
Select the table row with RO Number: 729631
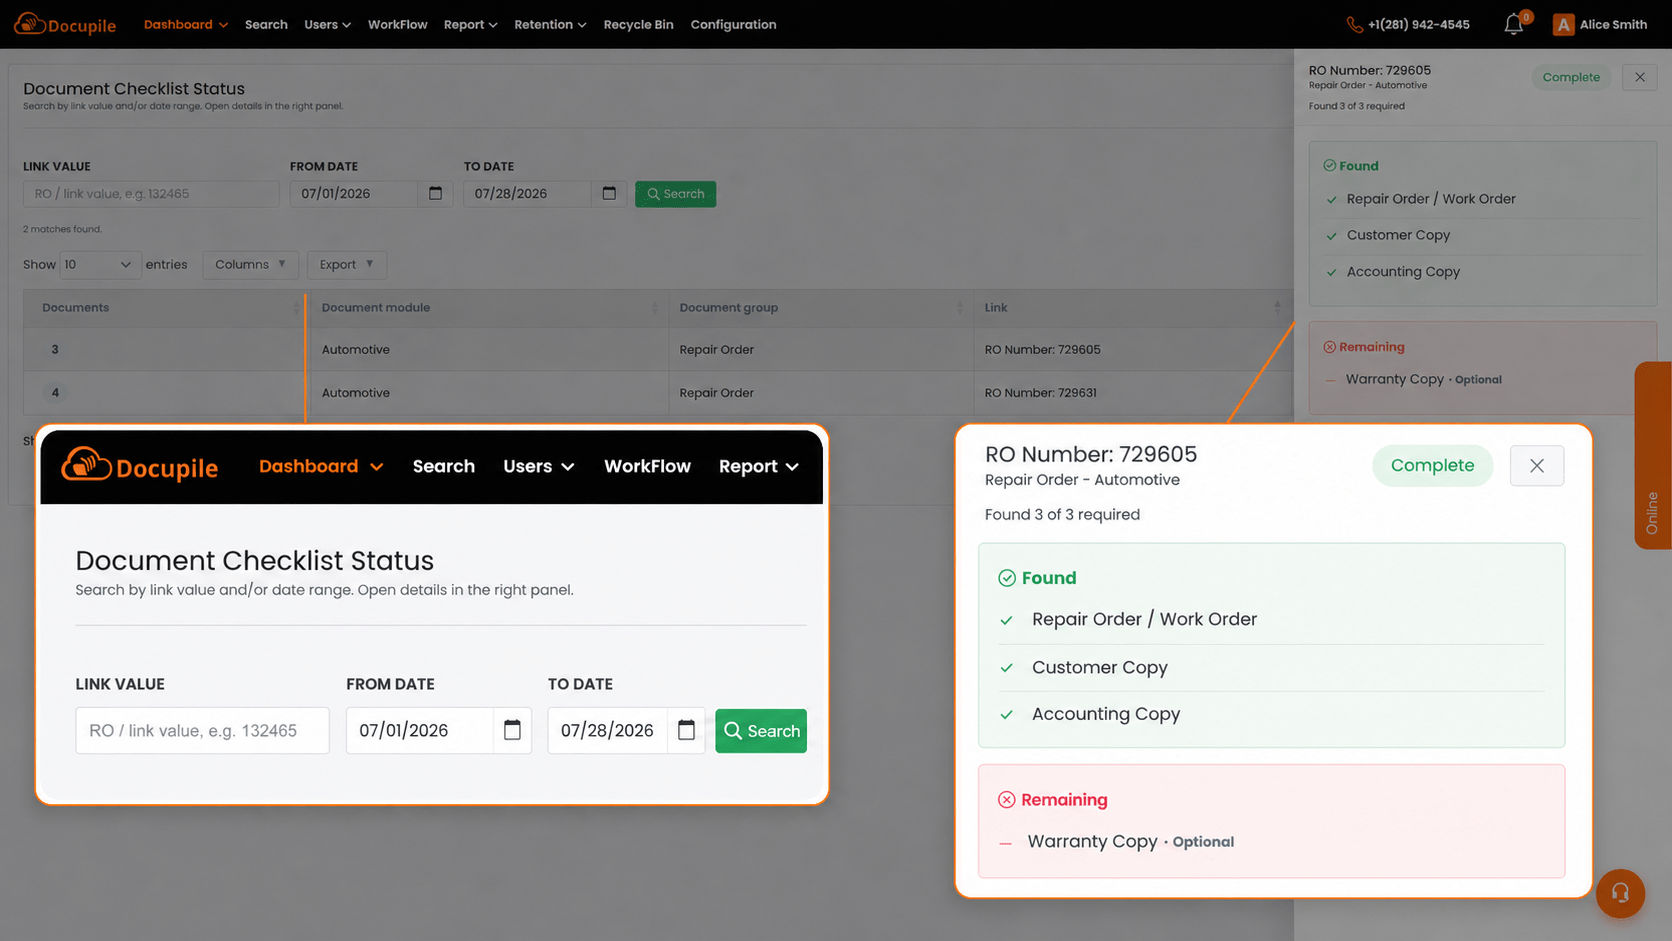pyautogui.click(x=658, y=393)
